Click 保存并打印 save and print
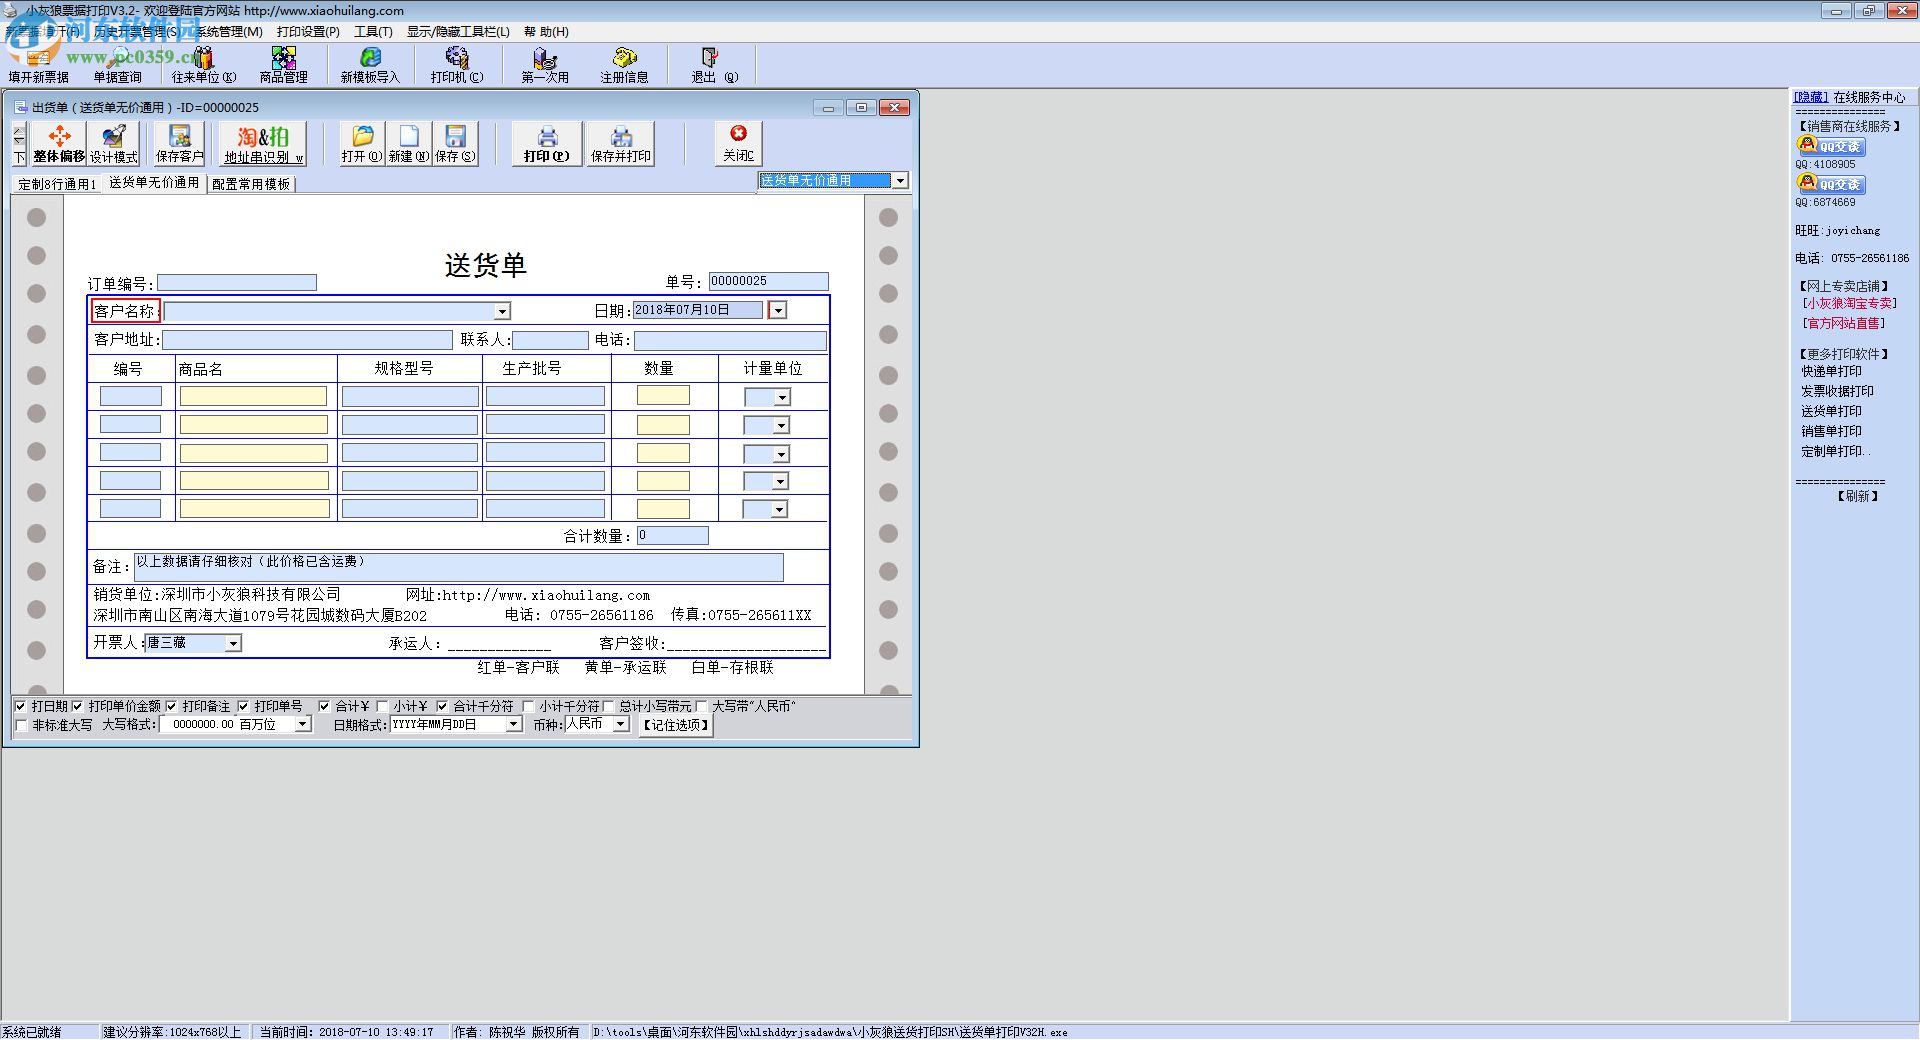 (x=620, y=144)
